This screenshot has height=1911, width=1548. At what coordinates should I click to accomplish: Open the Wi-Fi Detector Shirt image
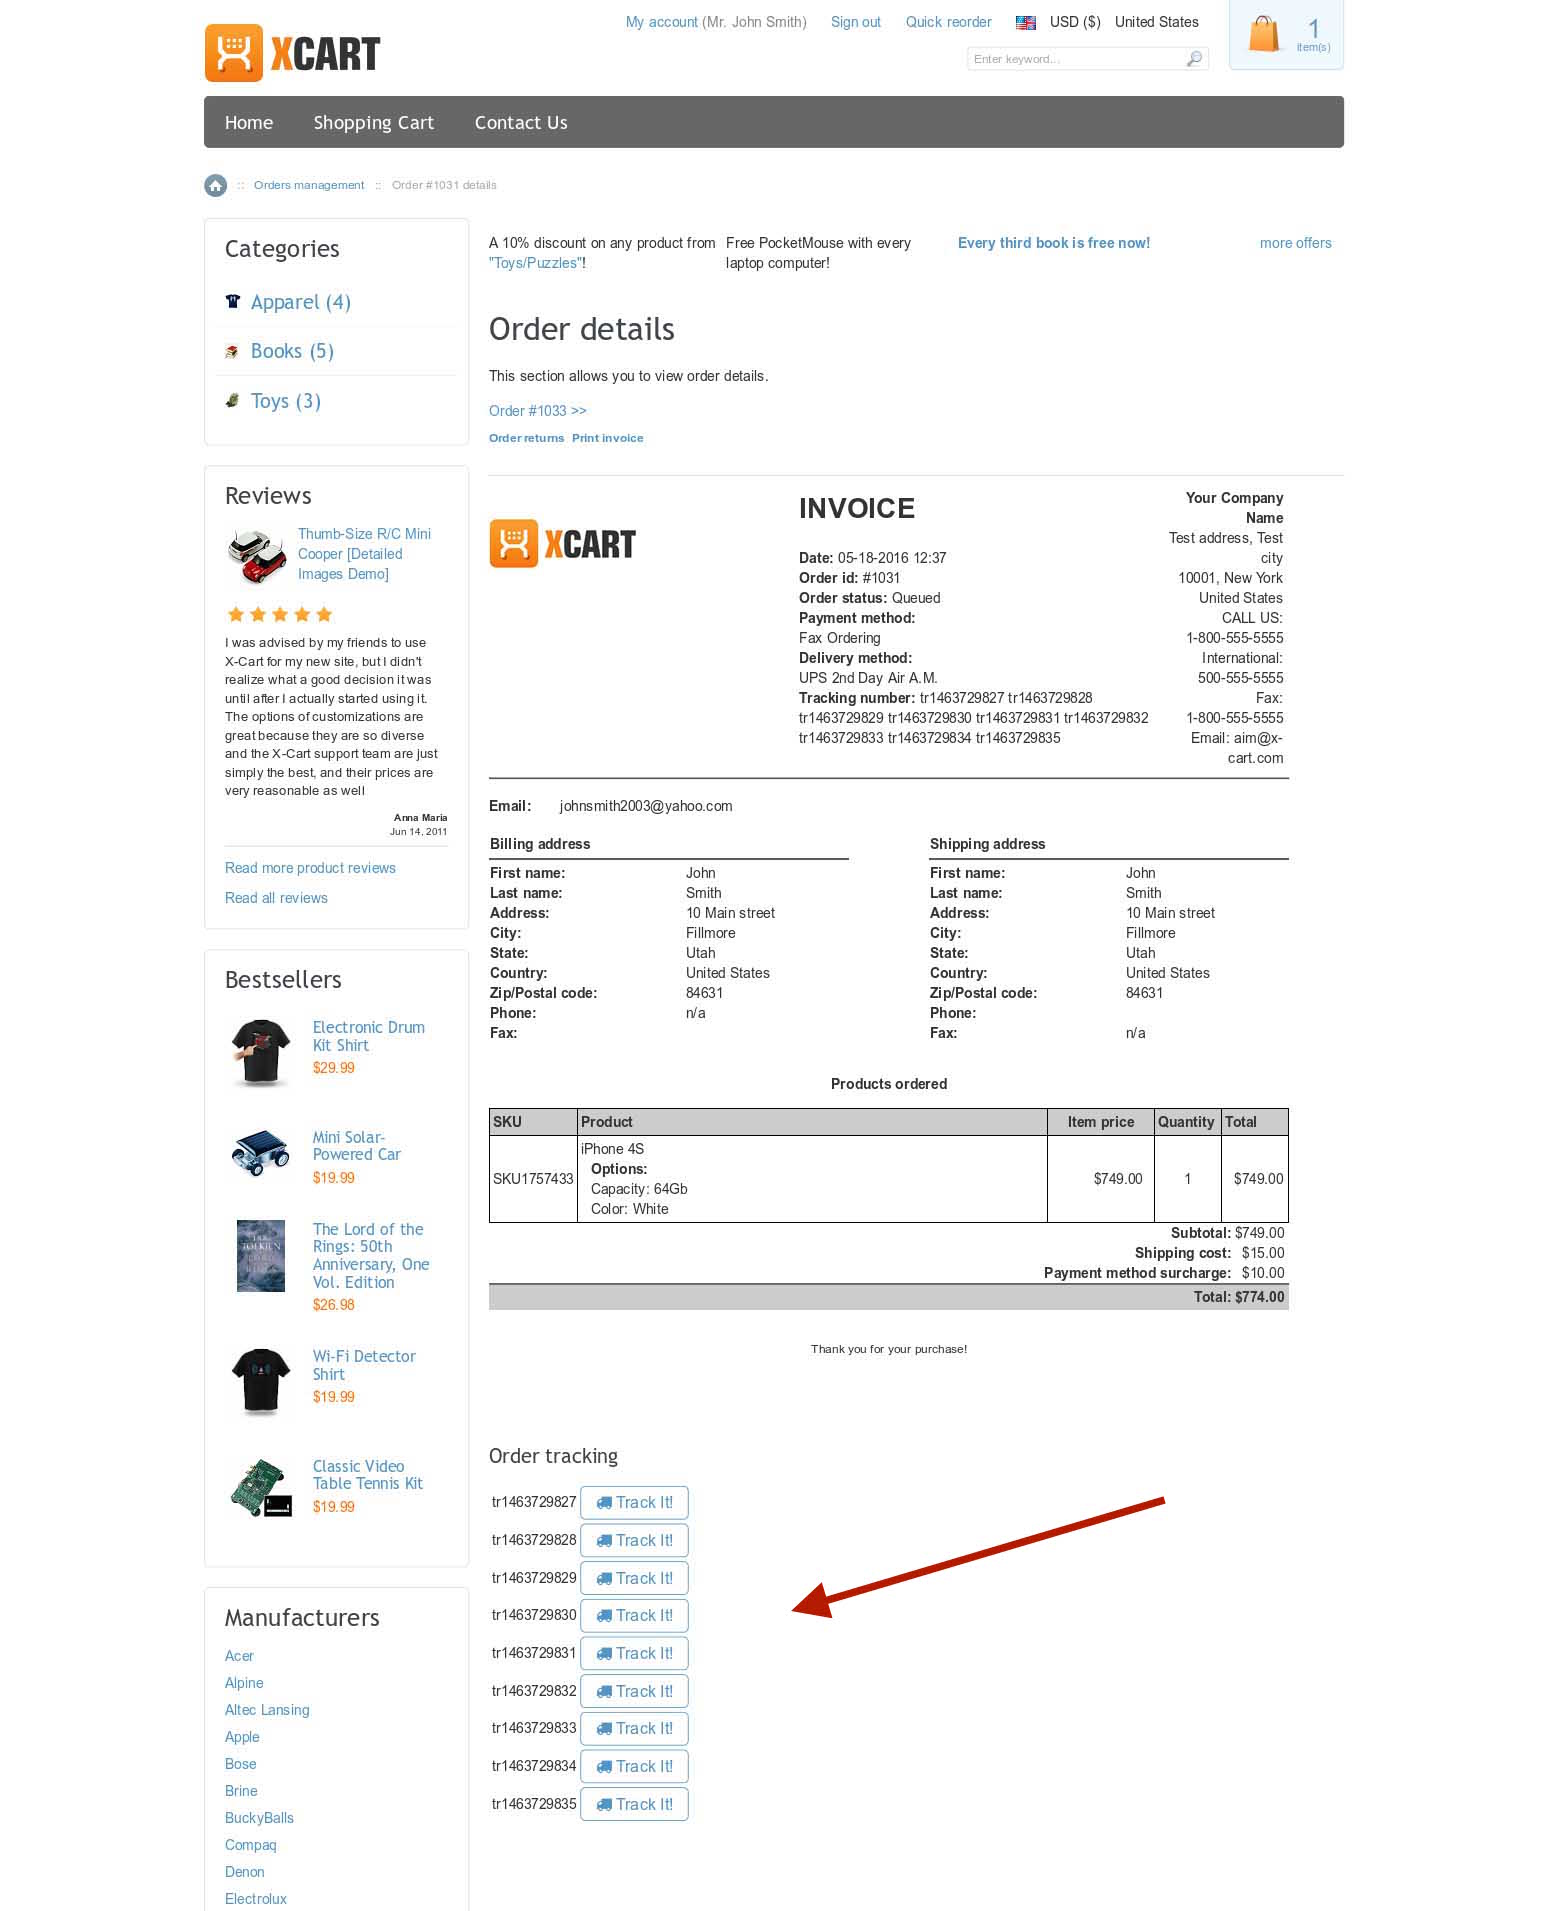click(x=261, y=1381)
